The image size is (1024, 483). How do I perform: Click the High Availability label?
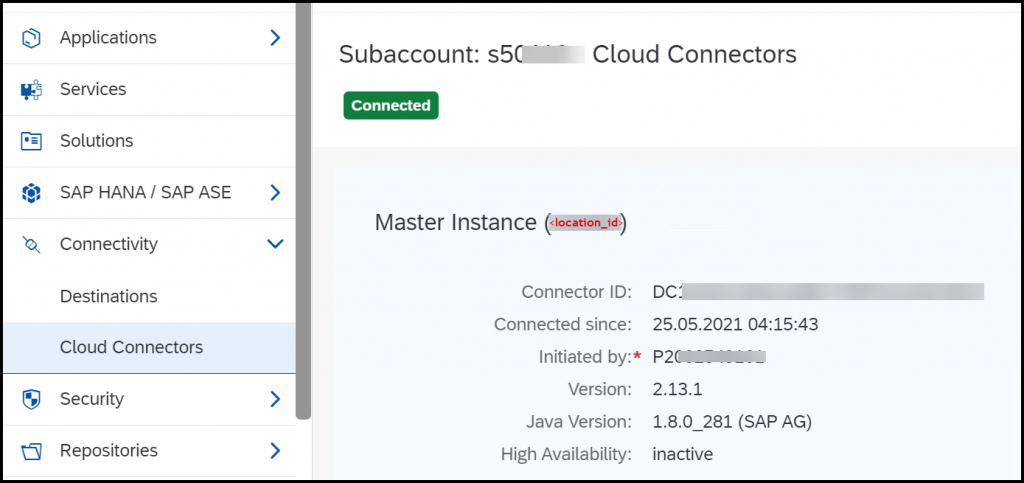(566, 454)
